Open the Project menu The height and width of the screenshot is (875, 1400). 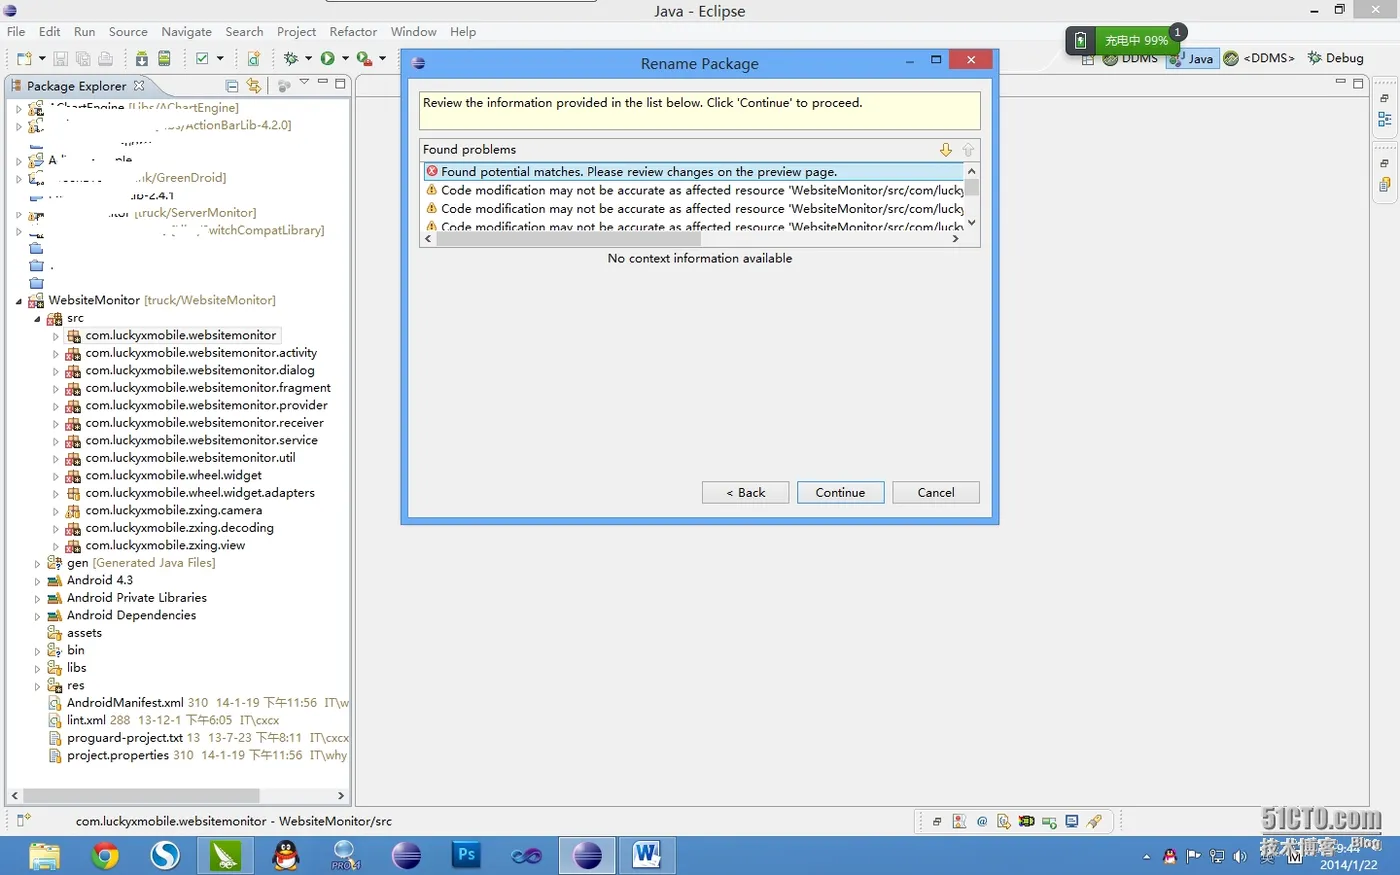pos(296,32)
